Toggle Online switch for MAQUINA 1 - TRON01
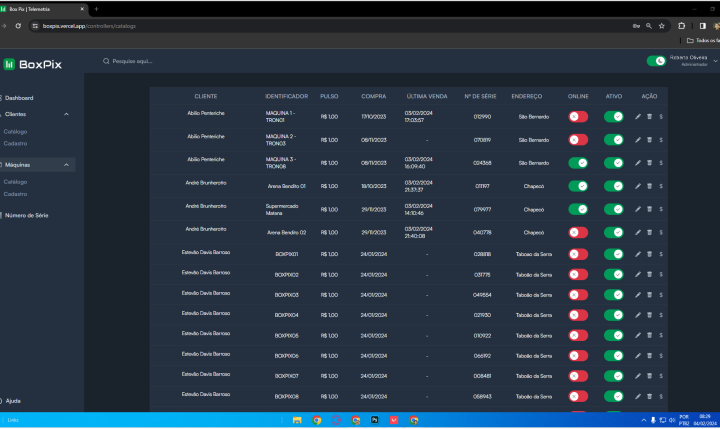The height and width of the screenshot is (429, 720). coord(578,116)
